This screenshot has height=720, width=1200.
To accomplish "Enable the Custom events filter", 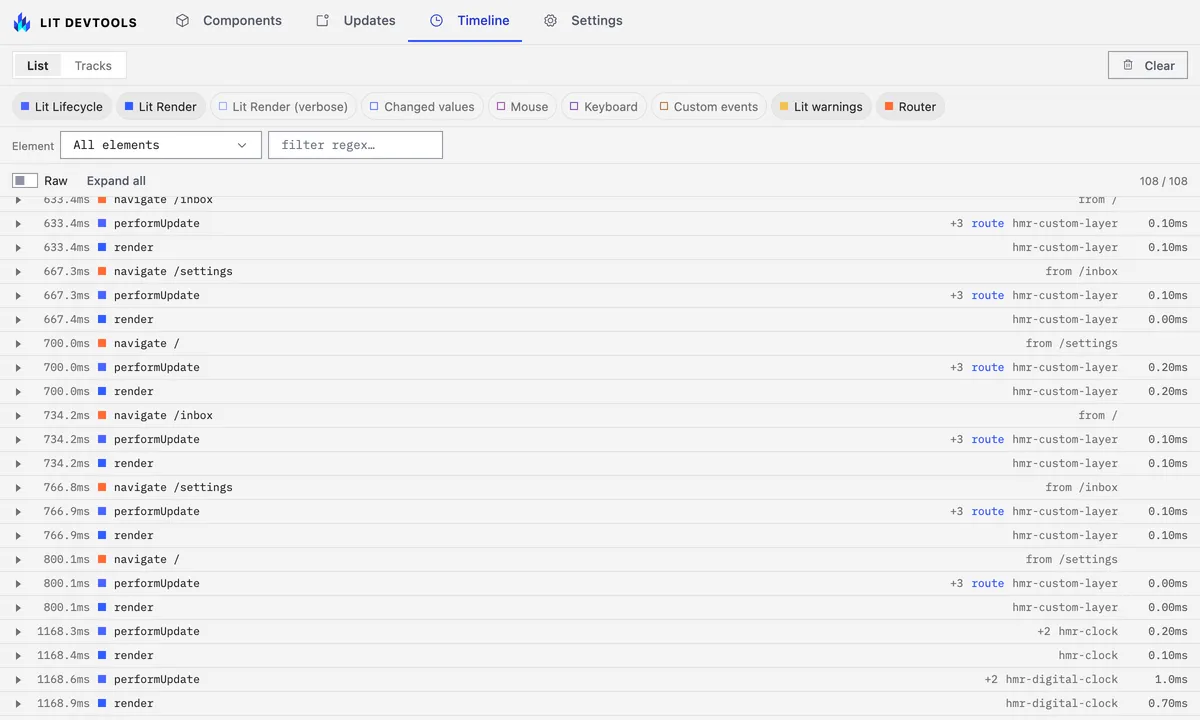I will click(x=709, y=106).
